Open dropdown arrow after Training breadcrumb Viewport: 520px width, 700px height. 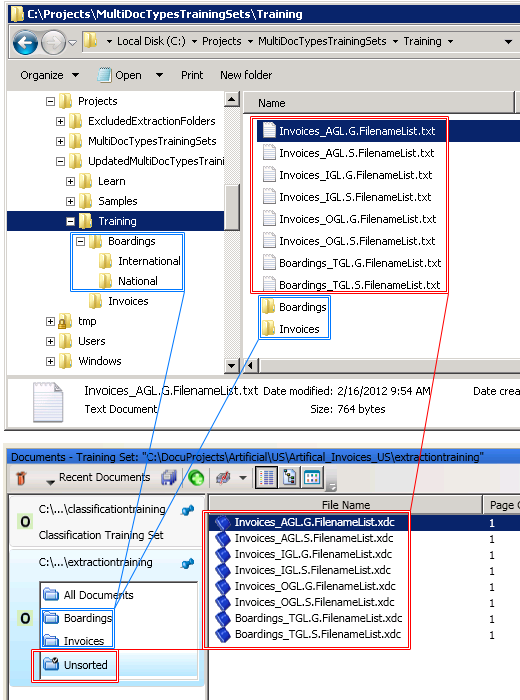[x=450, y=42]
